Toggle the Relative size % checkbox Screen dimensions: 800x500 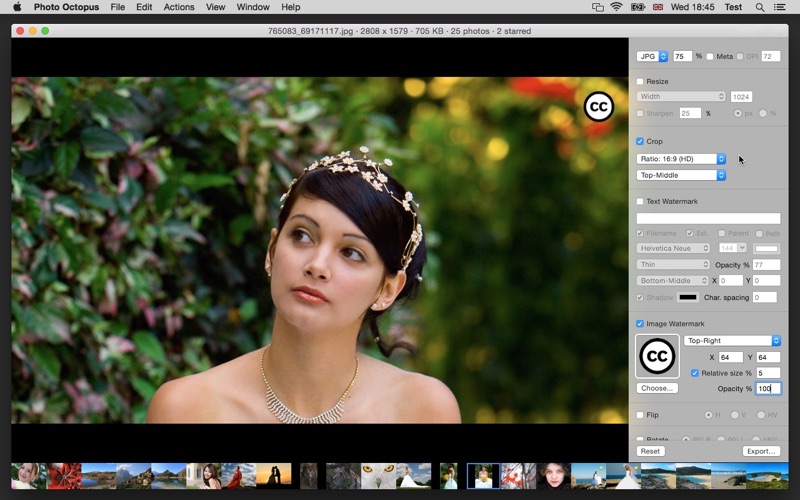[x=695, y=373]
